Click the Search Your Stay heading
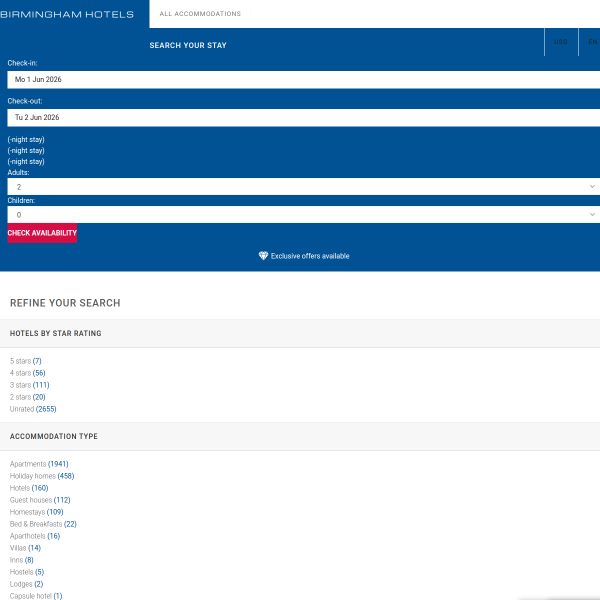Screen dimensions: 600x600 (188, 45)
